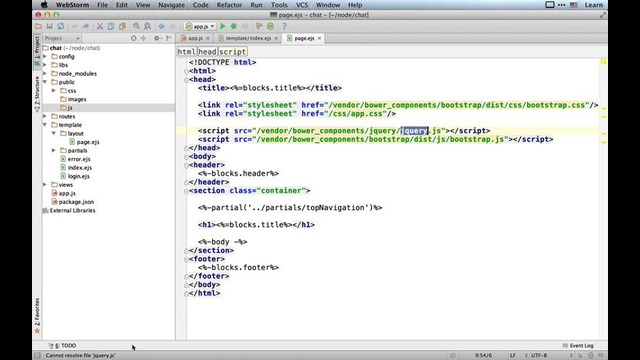Screen dimensions: 640x360
Task: Click the Forward navigation arrow icon
Action: pyautogui.click(x=173, y=26)
